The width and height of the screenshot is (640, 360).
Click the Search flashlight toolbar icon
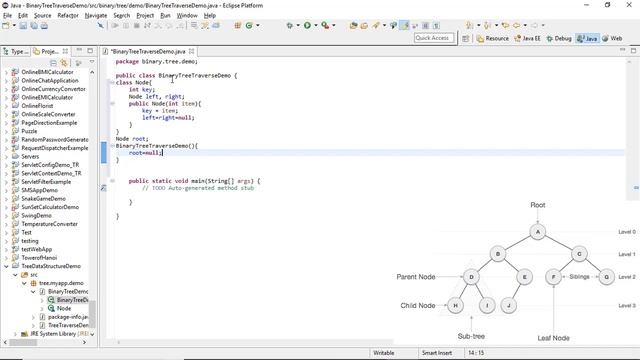coord(376,25)
